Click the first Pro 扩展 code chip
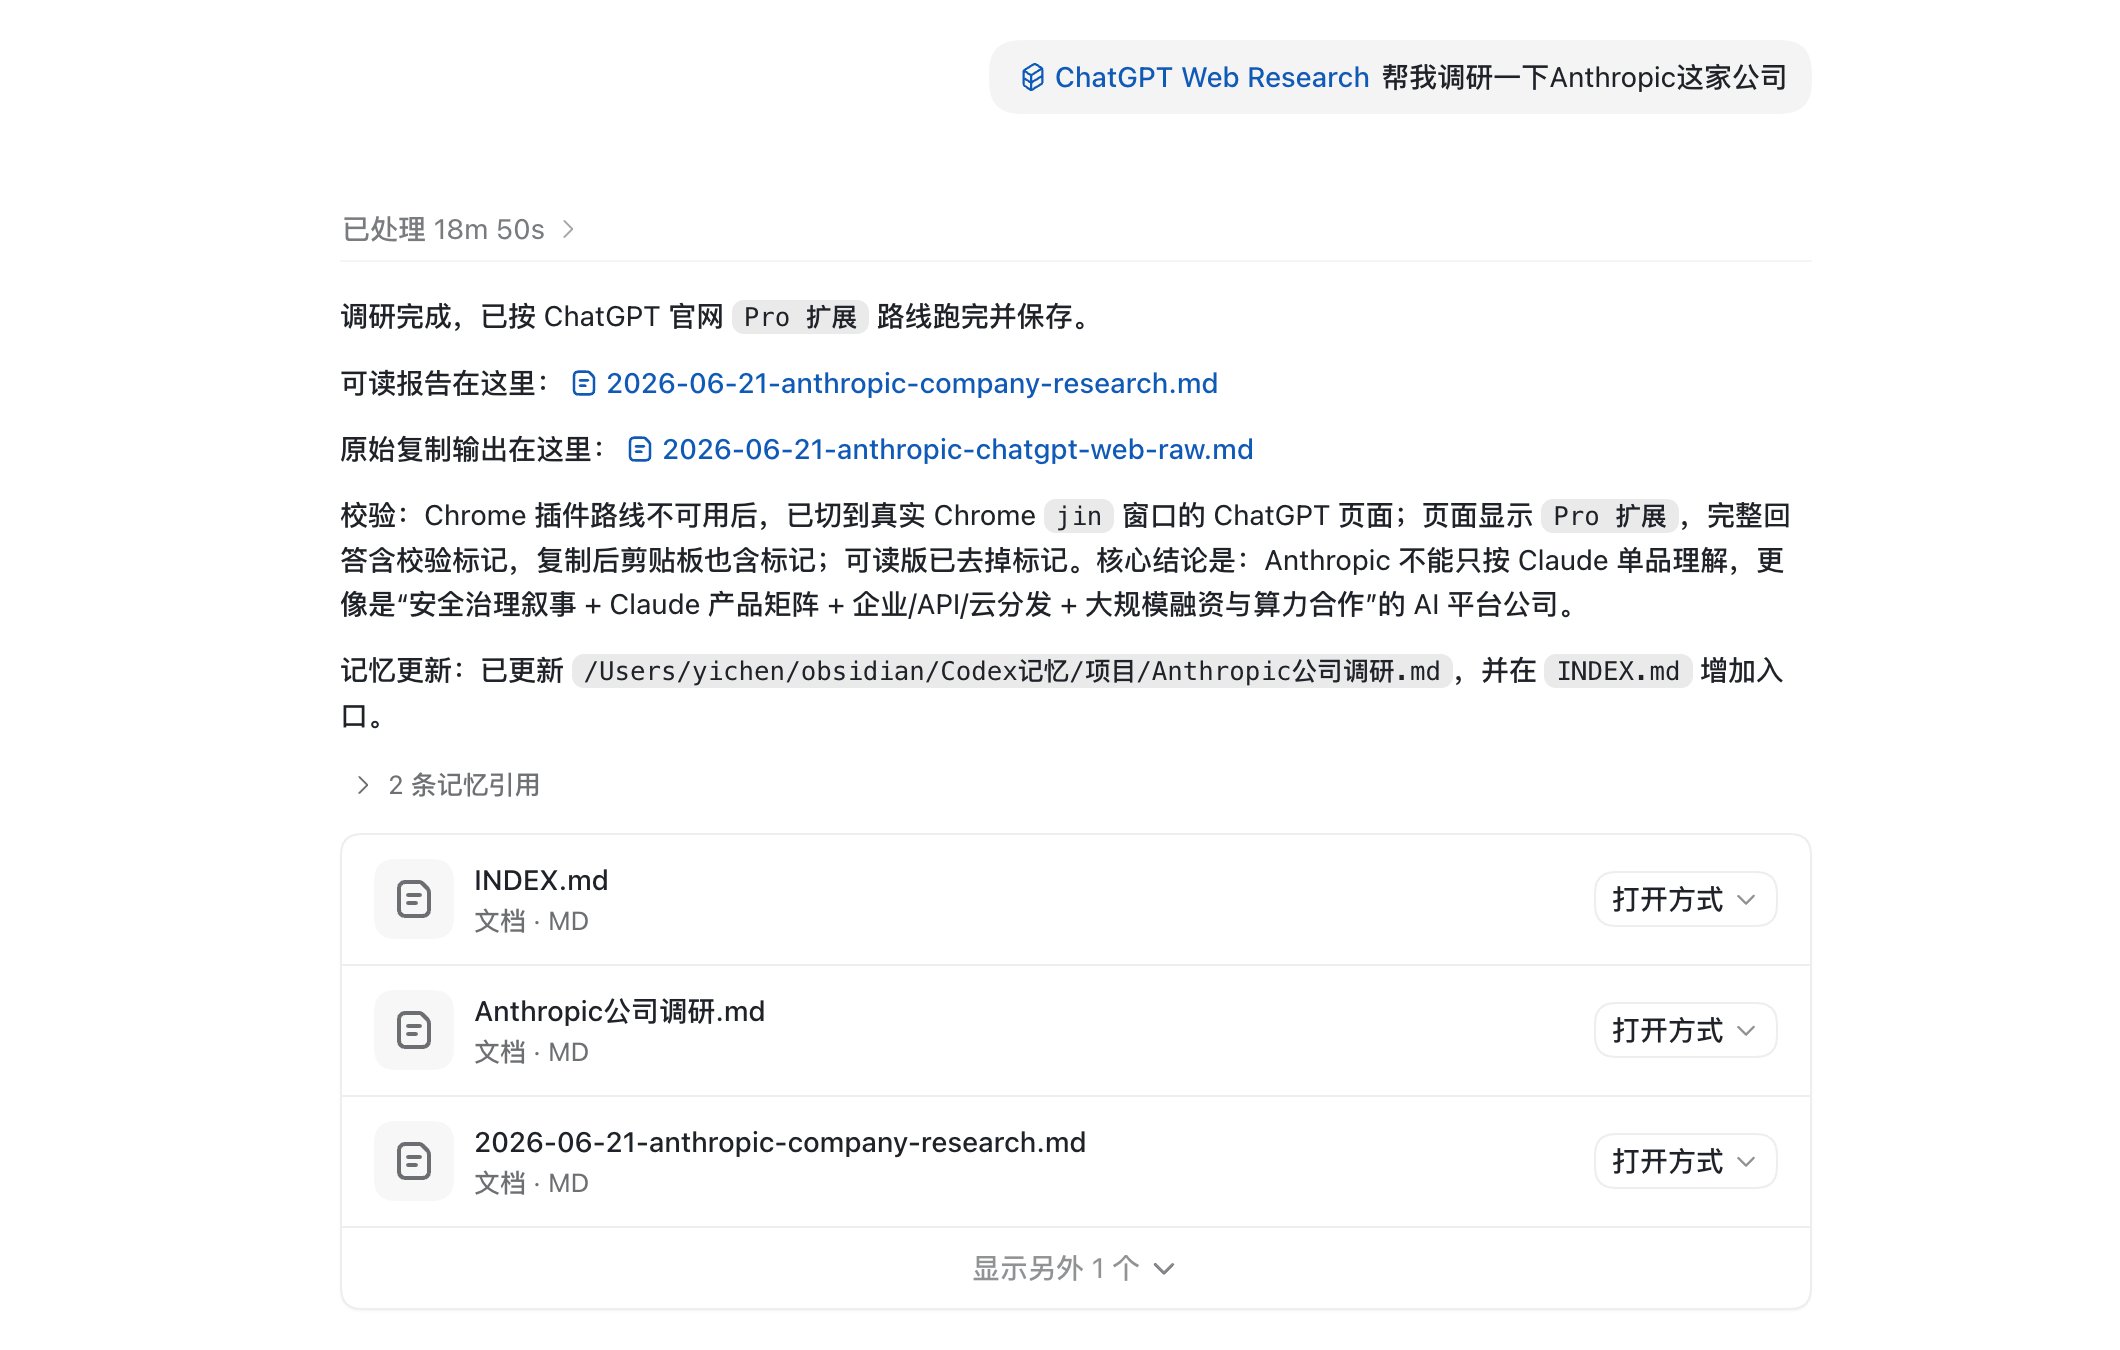Screen dimensions: 2120x1350 [x=800, y=317]
